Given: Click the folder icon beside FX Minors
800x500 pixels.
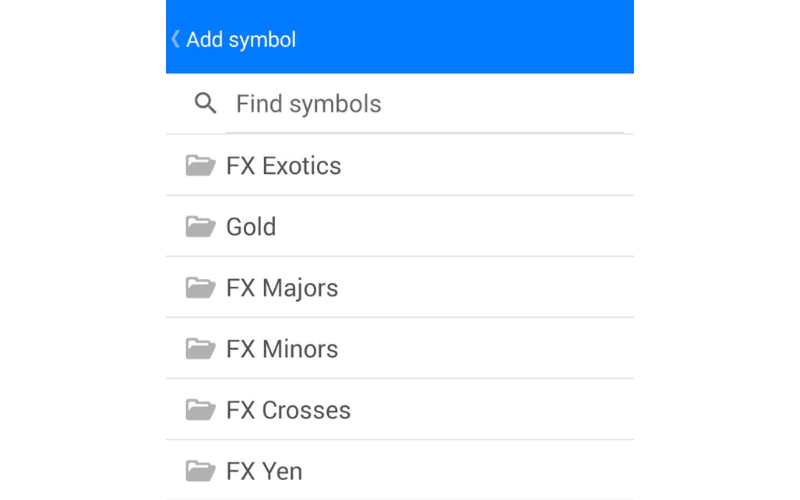Looking at the screenshot, I should [200, 348].
